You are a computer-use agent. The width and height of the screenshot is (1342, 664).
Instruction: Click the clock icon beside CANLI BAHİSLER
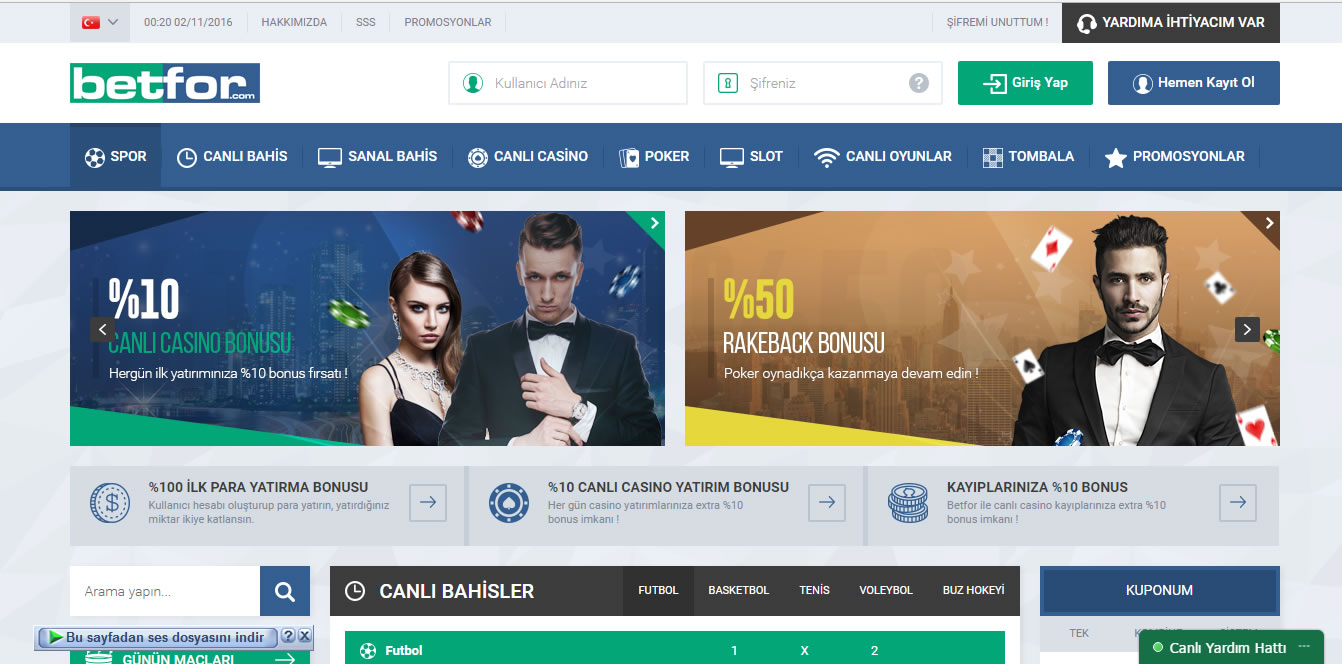click(355, 591)
